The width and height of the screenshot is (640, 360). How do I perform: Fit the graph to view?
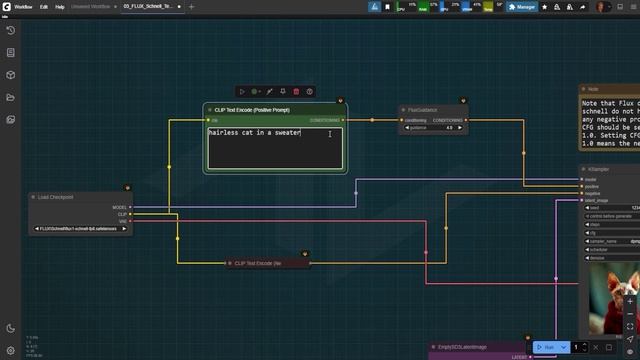click(x=630, y=327)
